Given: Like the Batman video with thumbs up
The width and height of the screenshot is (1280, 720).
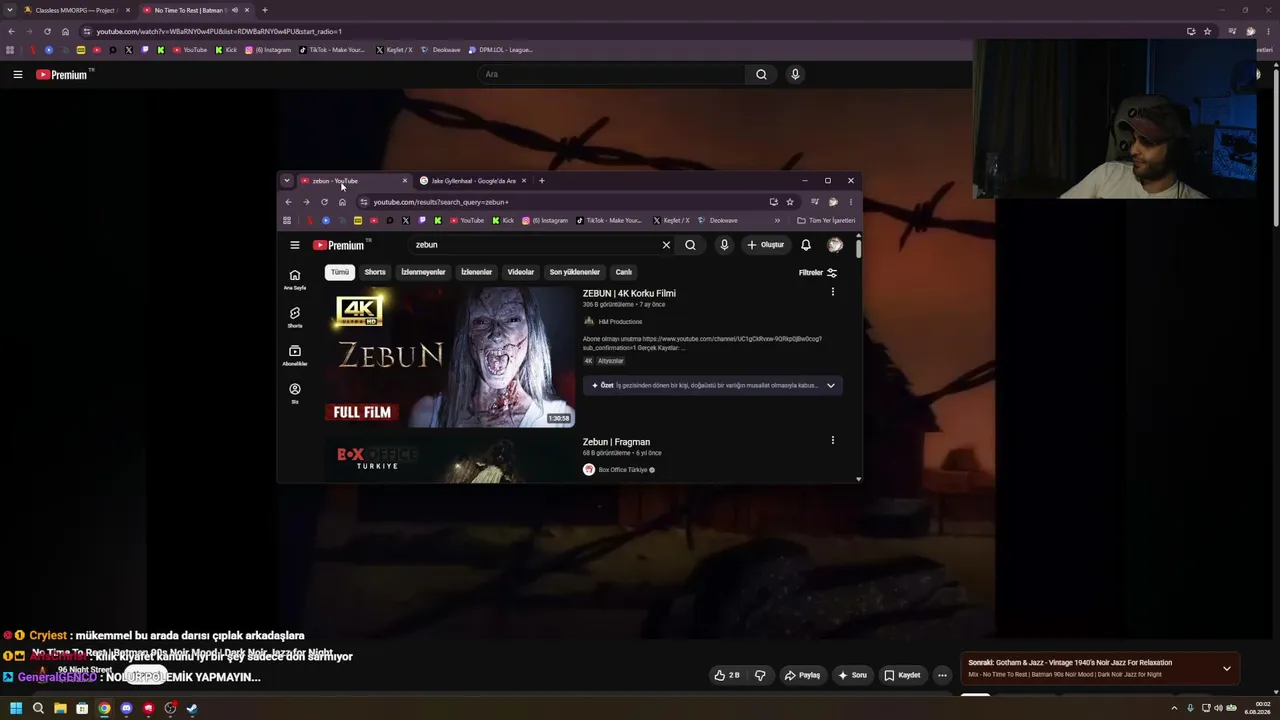Looking at the screenshot, I should point(727,675).
